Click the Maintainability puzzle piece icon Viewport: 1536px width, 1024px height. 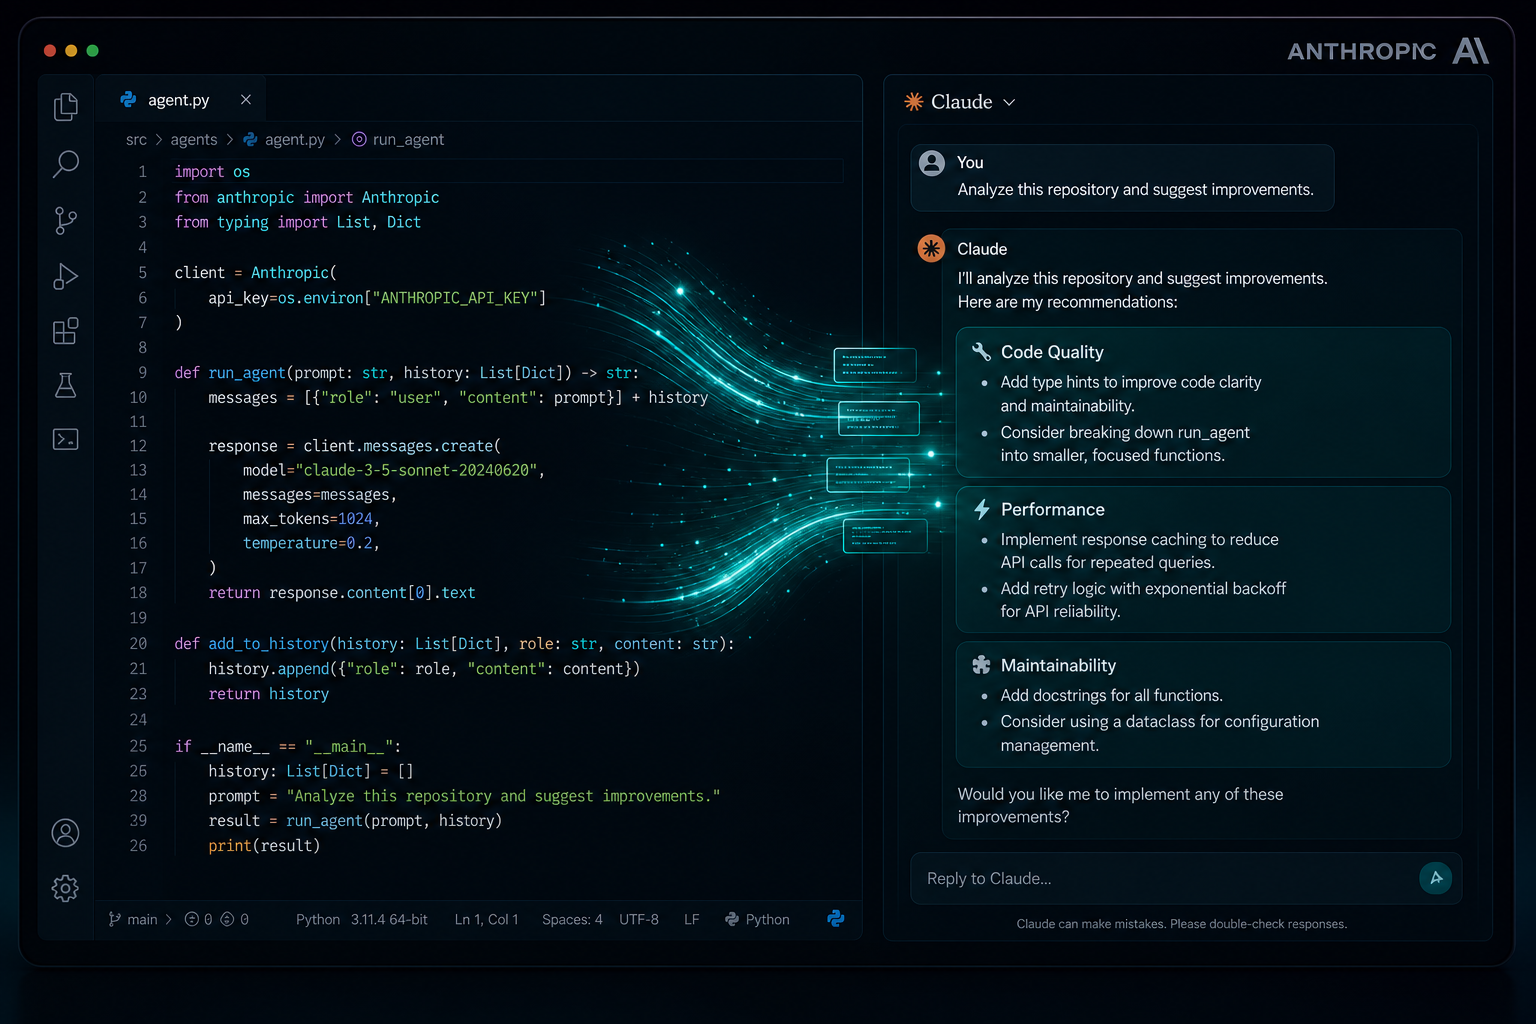click(x=982, y=665)
